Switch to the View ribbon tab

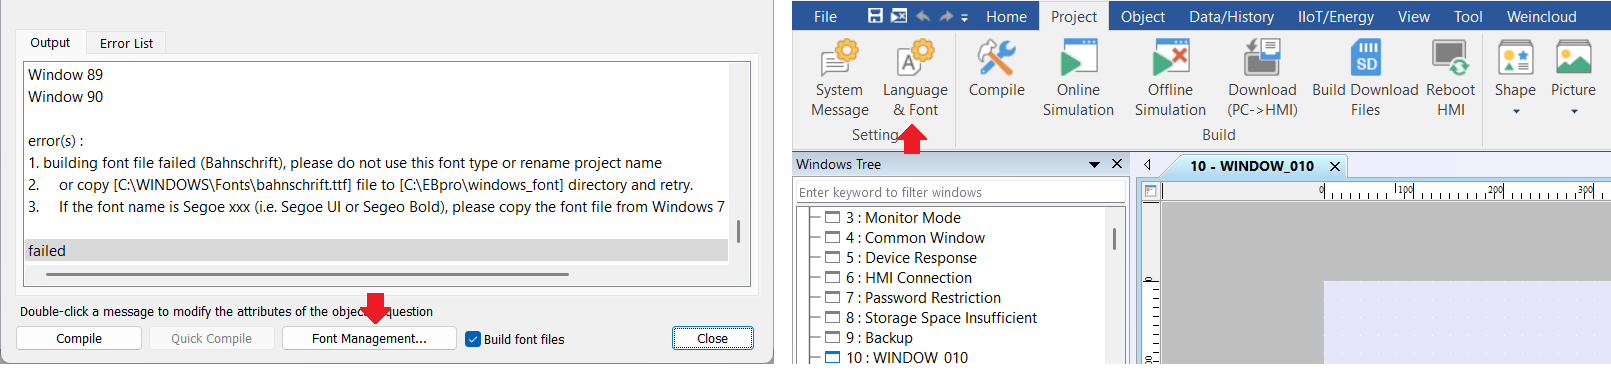tap(1413, 16)
